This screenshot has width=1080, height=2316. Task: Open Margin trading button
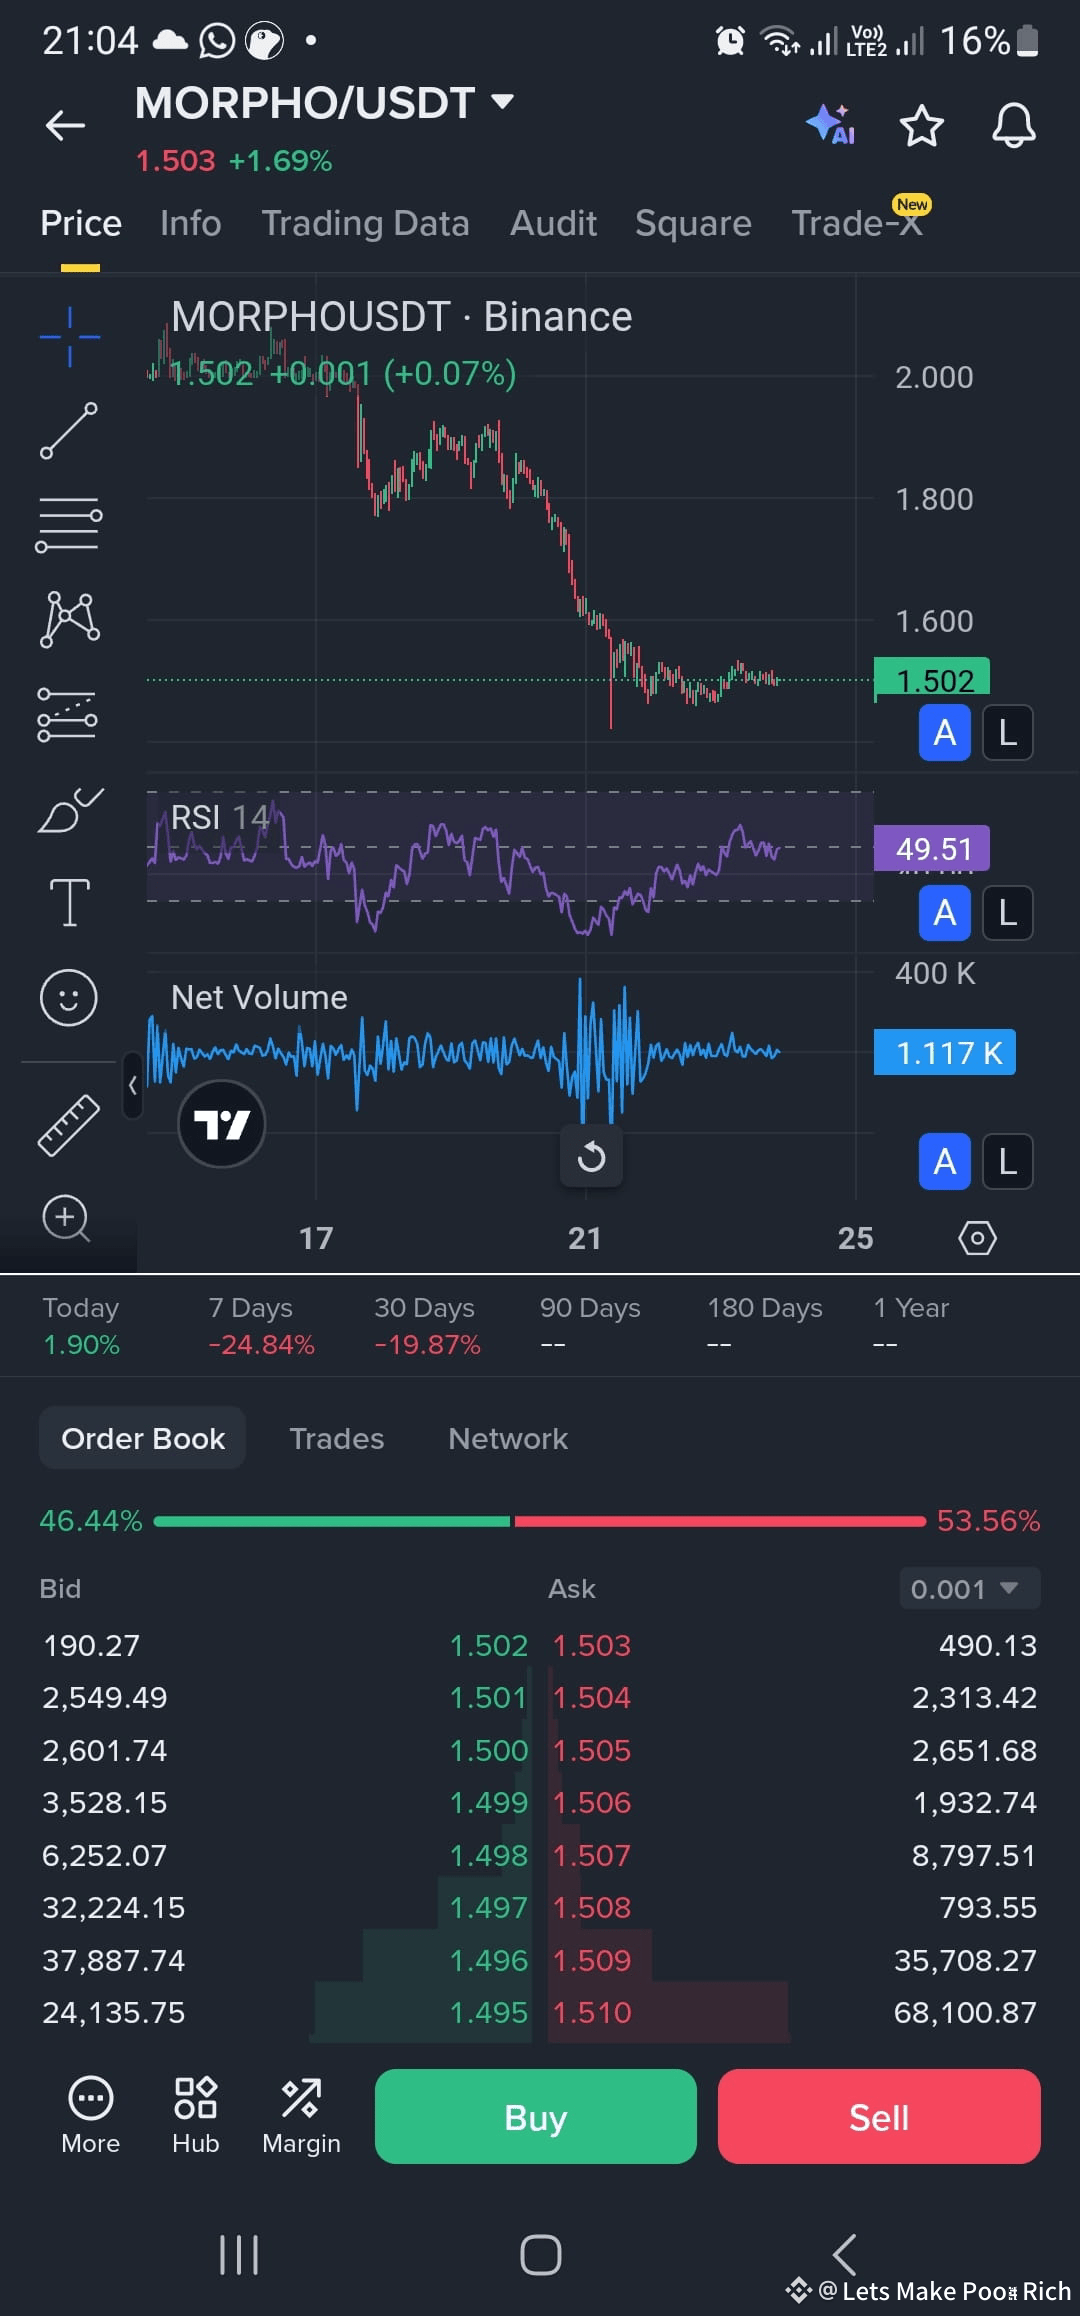pos(301,2114)
